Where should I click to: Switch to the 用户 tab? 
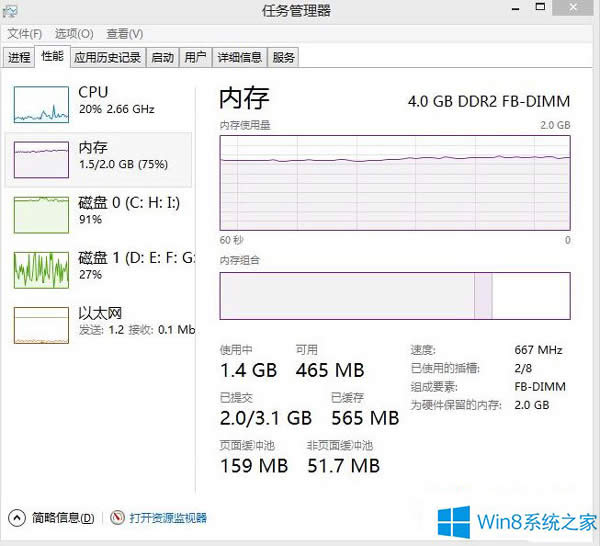tap(195, 58)
